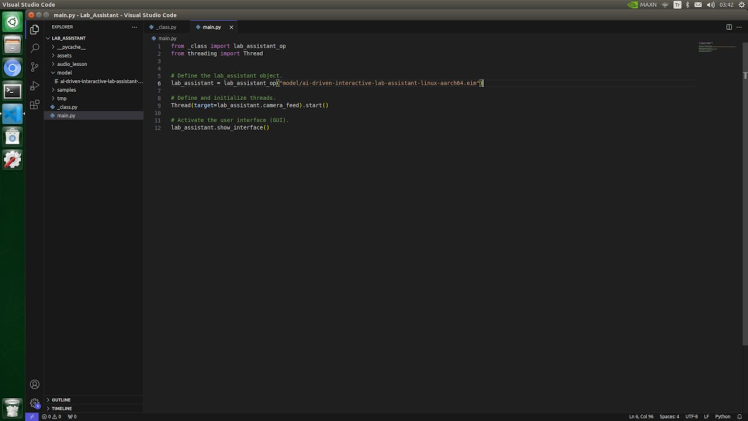Open the Extensions view
This screenshot has width=748, height=421.
point(35,104)
